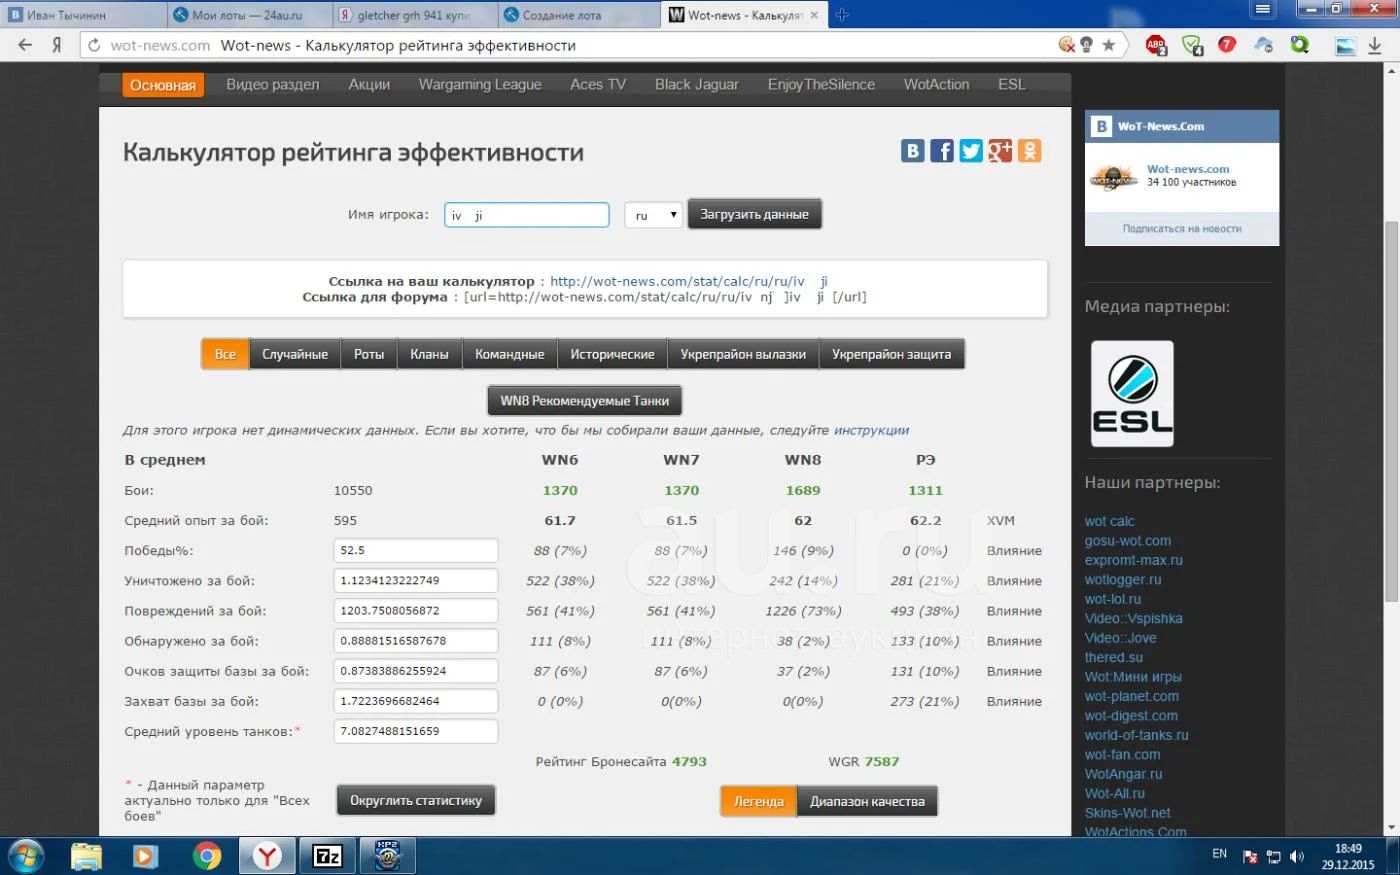Click WN8 Рекомендуемые Танки button
Screen dimensions: 1400x875
pos(584,401)
